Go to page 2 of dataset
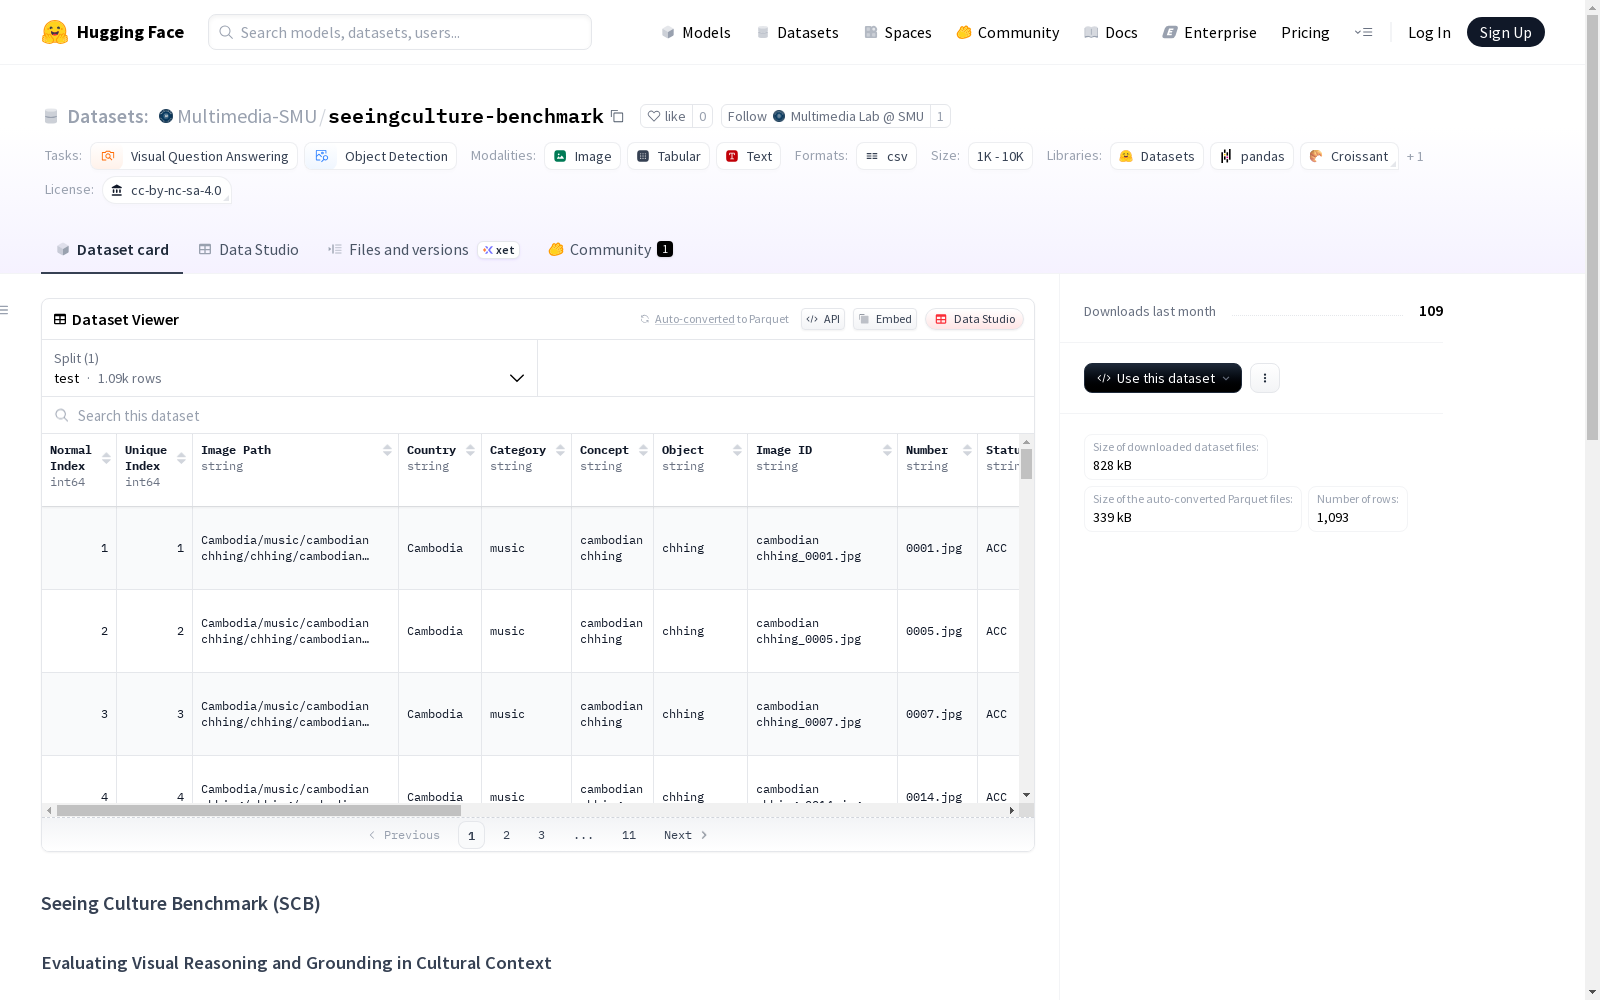Image resolution: width=1600 pixels, height=1000 pixels. (507, 835)
